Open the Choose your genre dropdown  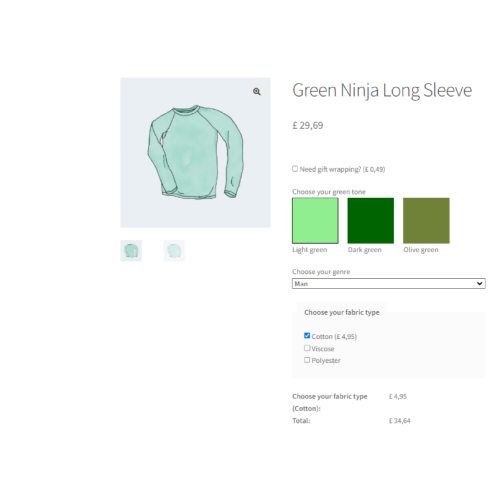tap(389, 284)
